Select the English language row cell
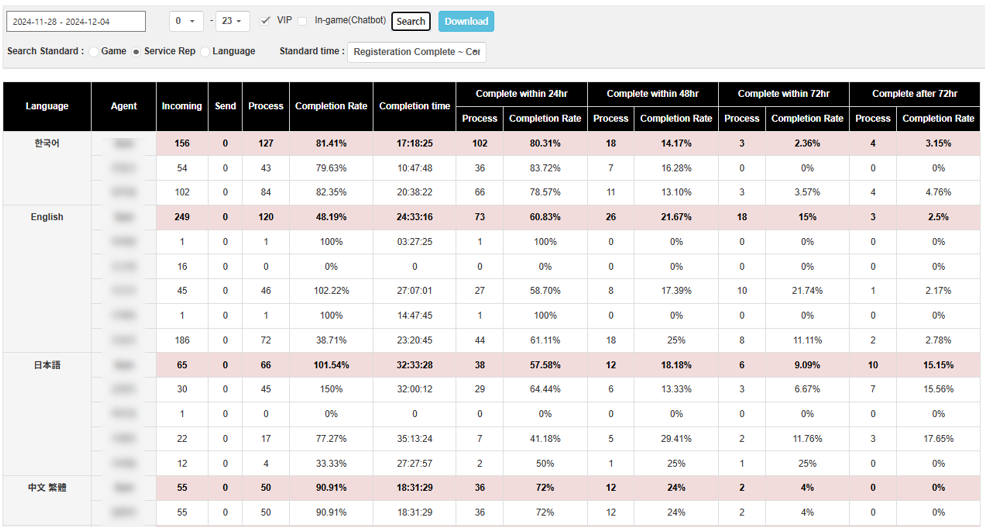 tap(47, 217)
